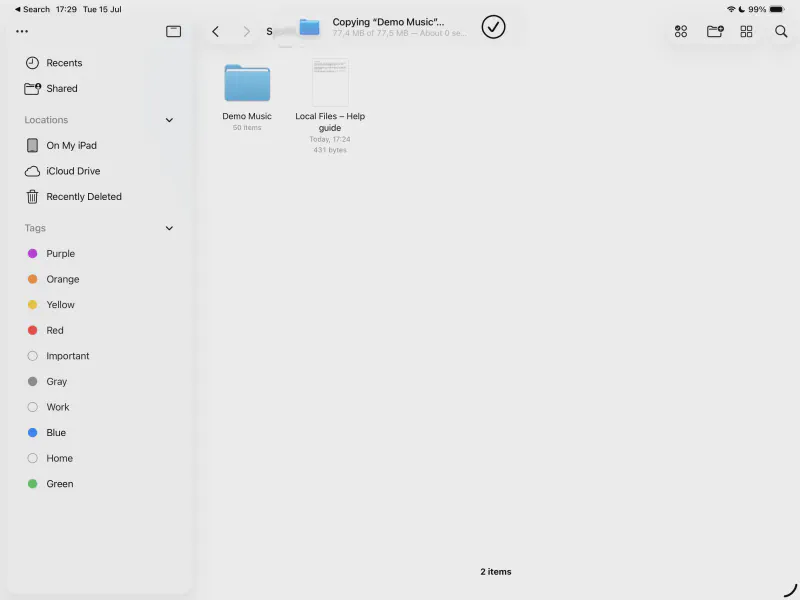The width and height of the screenshot is (800, 600).
Task: Open the search magnifier icon
Action: pyautogui.click(x=781, y=31)
